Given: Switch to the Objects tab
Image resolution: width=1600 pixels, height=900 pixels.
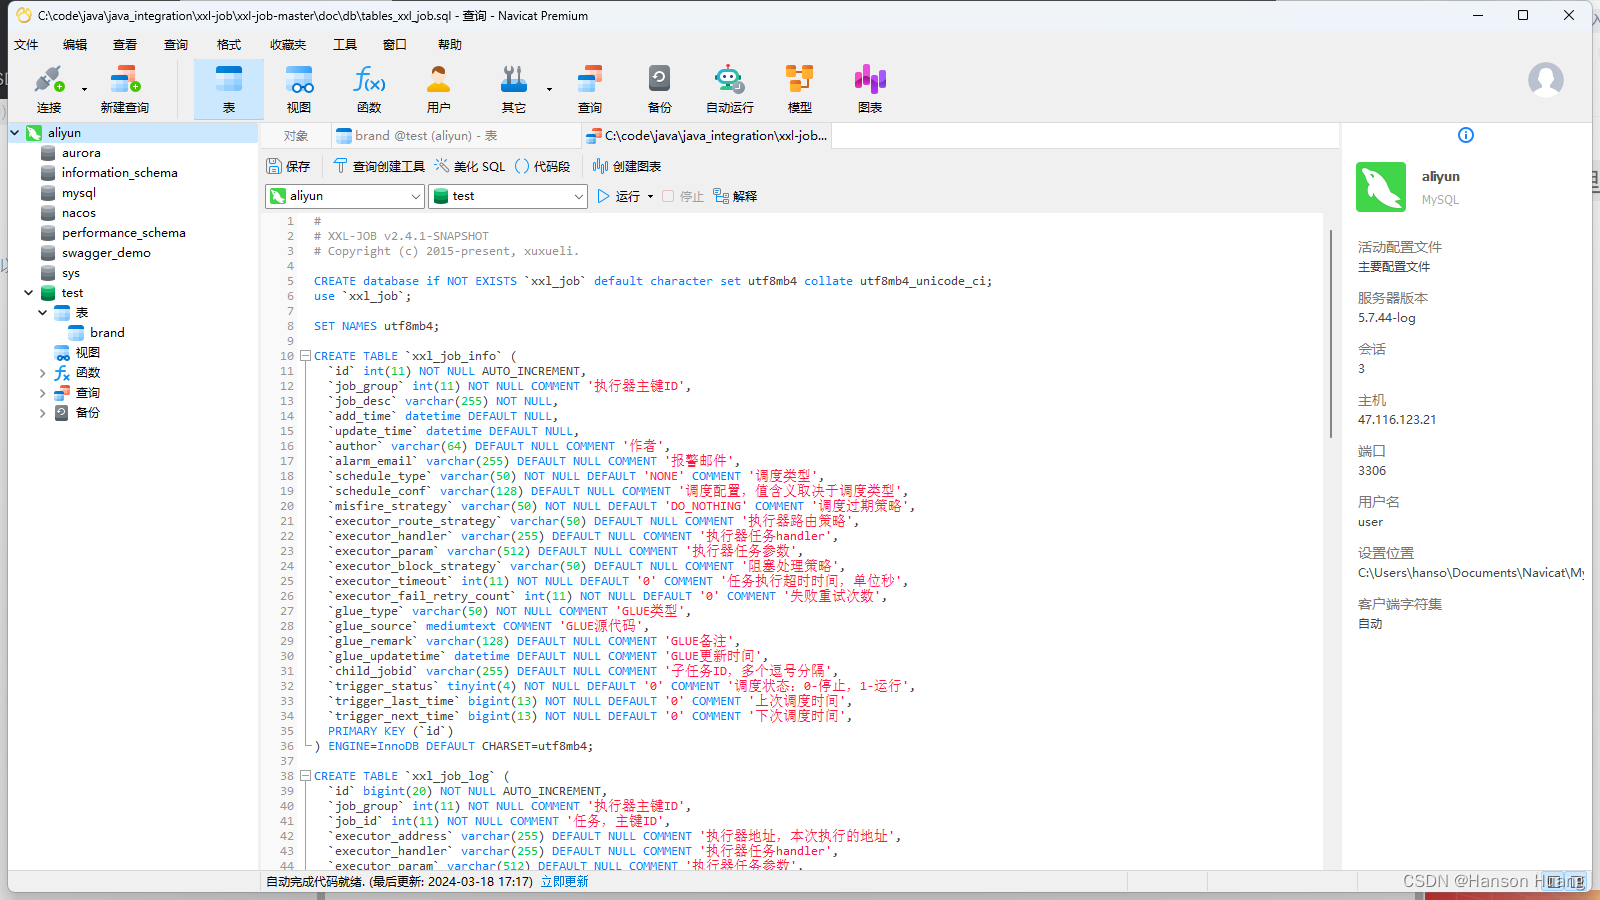Looking at the screenshot, I should pyautogui.click(x=296, y=136).
